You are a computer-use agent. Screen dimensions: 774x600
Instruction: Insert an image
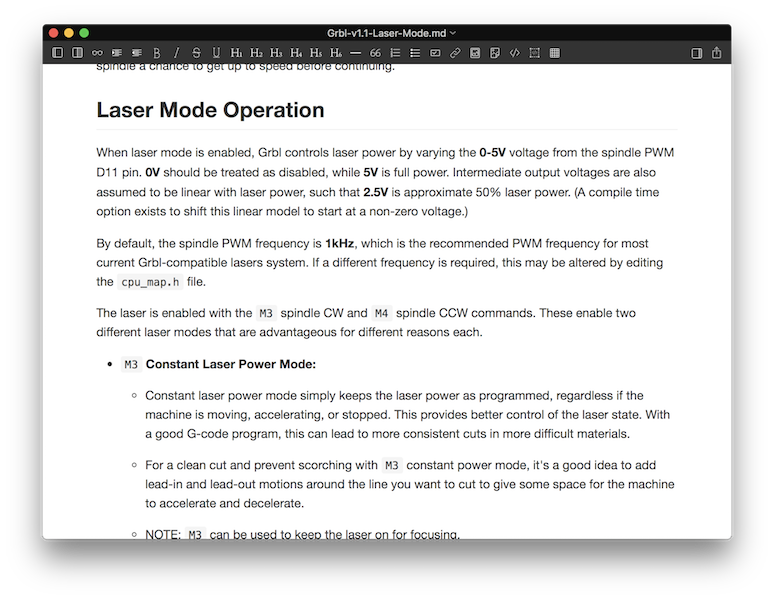pyautogui.click(x=475, y=53)
